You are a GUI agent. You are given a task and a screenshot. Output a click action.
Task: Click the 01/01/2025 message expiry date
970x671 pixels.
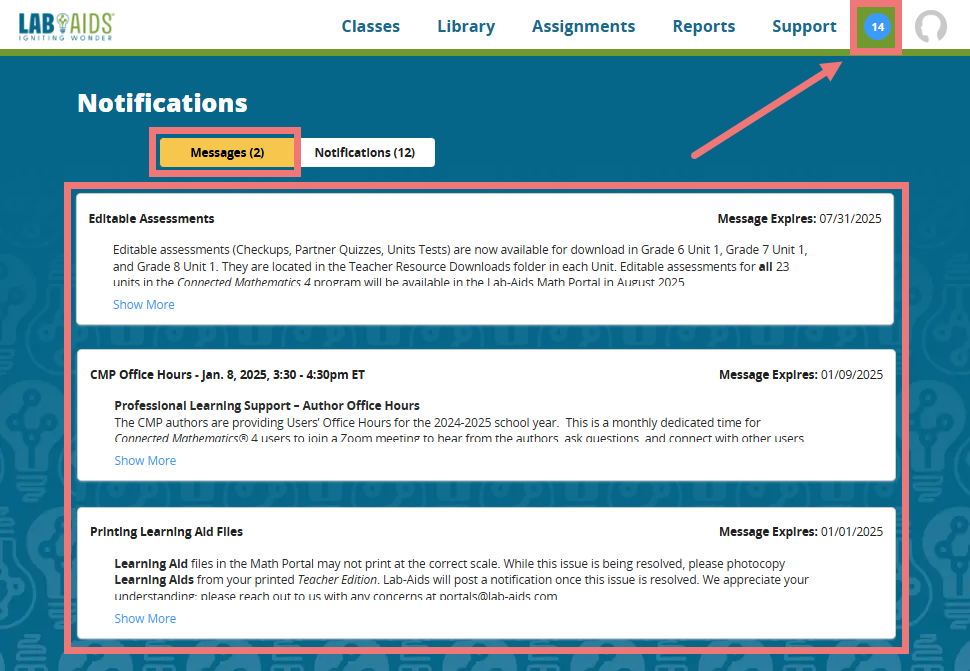click(851, 532)
